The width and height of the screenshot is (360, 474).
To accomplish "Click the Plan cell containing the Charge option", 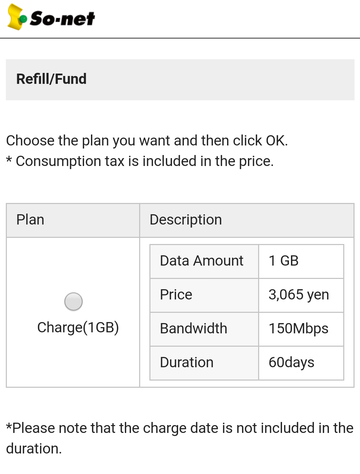I will pos(73,312).
